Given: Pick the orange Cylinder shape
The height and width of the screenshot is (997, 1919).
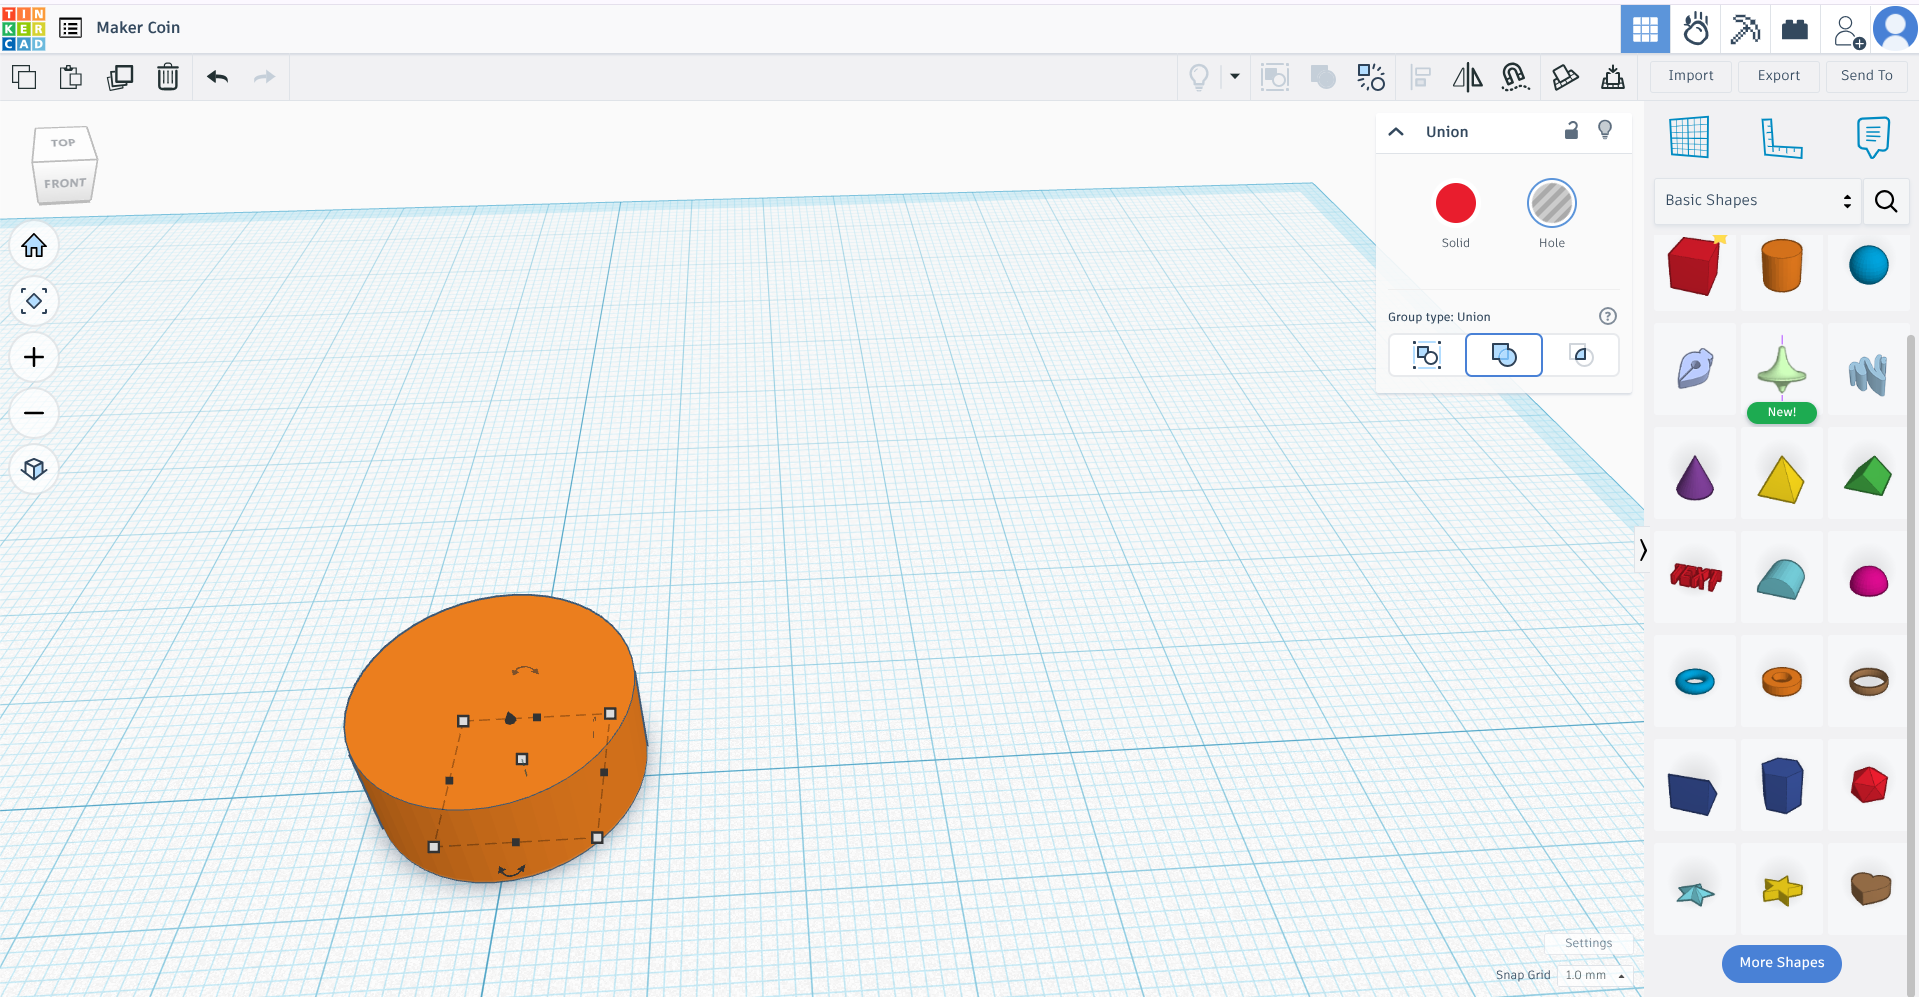Looking at the screenshot, I should (x=1782, y=266).
